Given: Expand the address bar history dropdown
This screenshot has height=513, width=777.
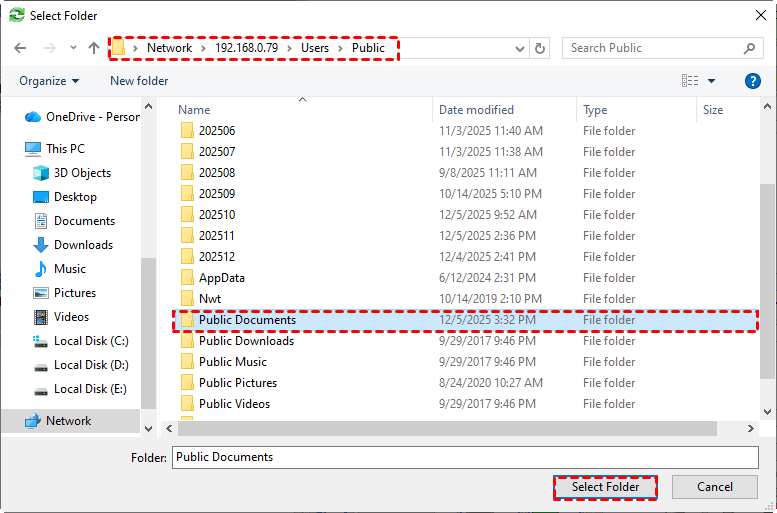Looking at the screenshot, I should 520,48.
